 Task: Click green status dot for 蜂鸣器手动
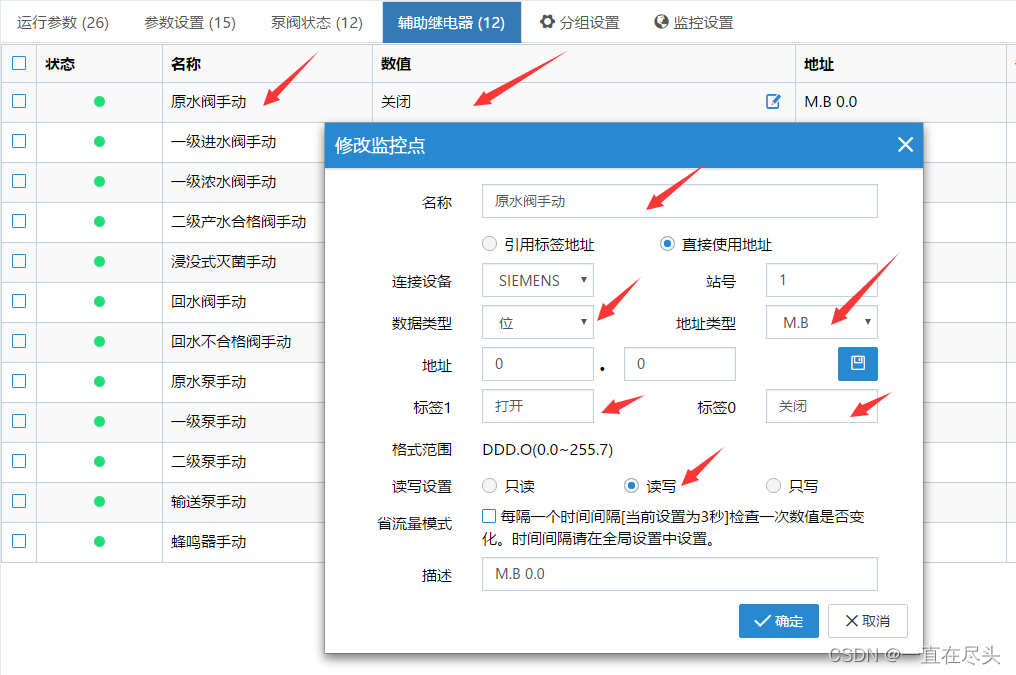click(x=99, y=542)
